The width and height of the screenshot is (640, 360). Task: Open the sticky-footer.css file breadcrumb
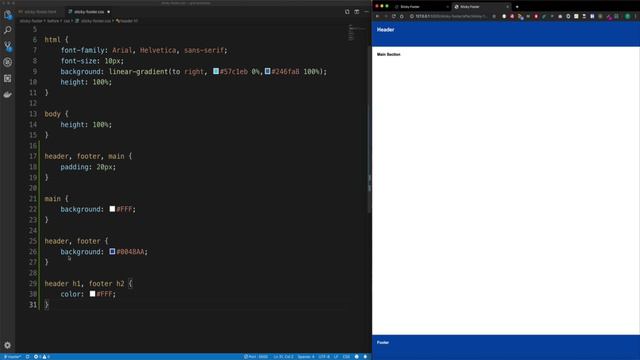pyautogui.click(x=93, y=21)
